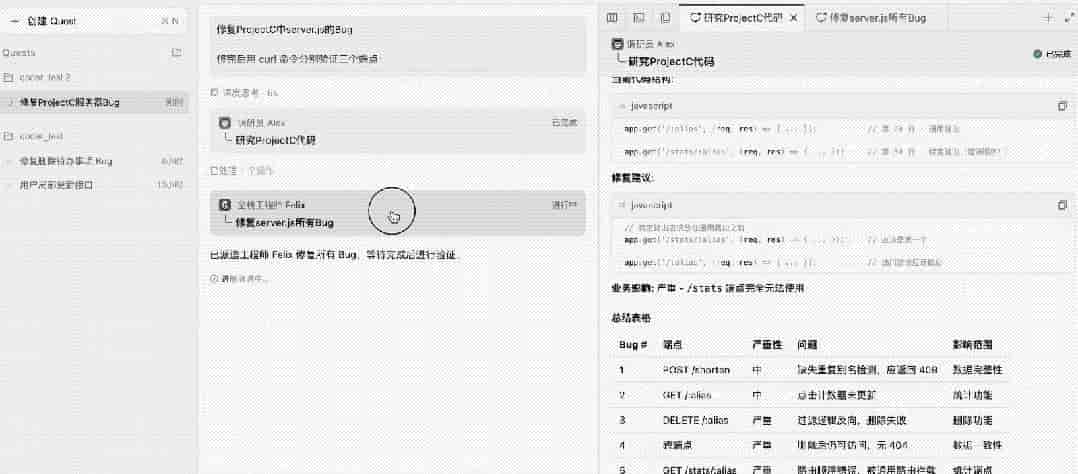Click the 进行中 status on Felix card

[x=564, y=204]
